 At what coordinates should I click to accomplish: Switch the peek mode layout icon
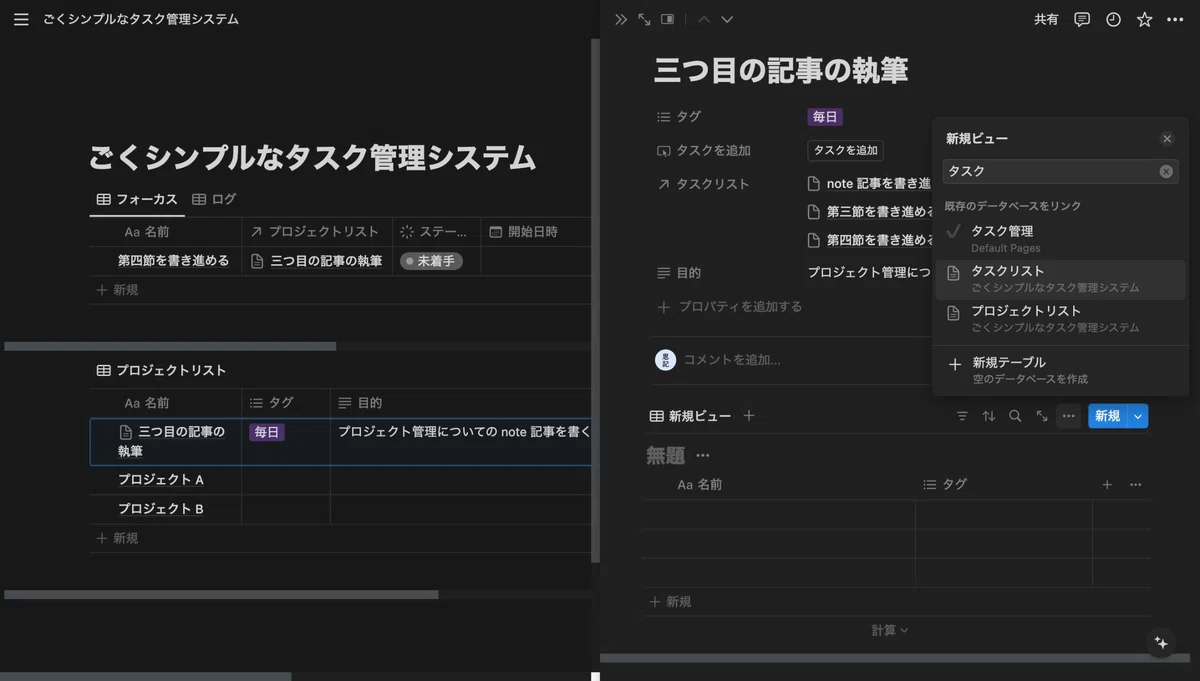coord(667,19)
